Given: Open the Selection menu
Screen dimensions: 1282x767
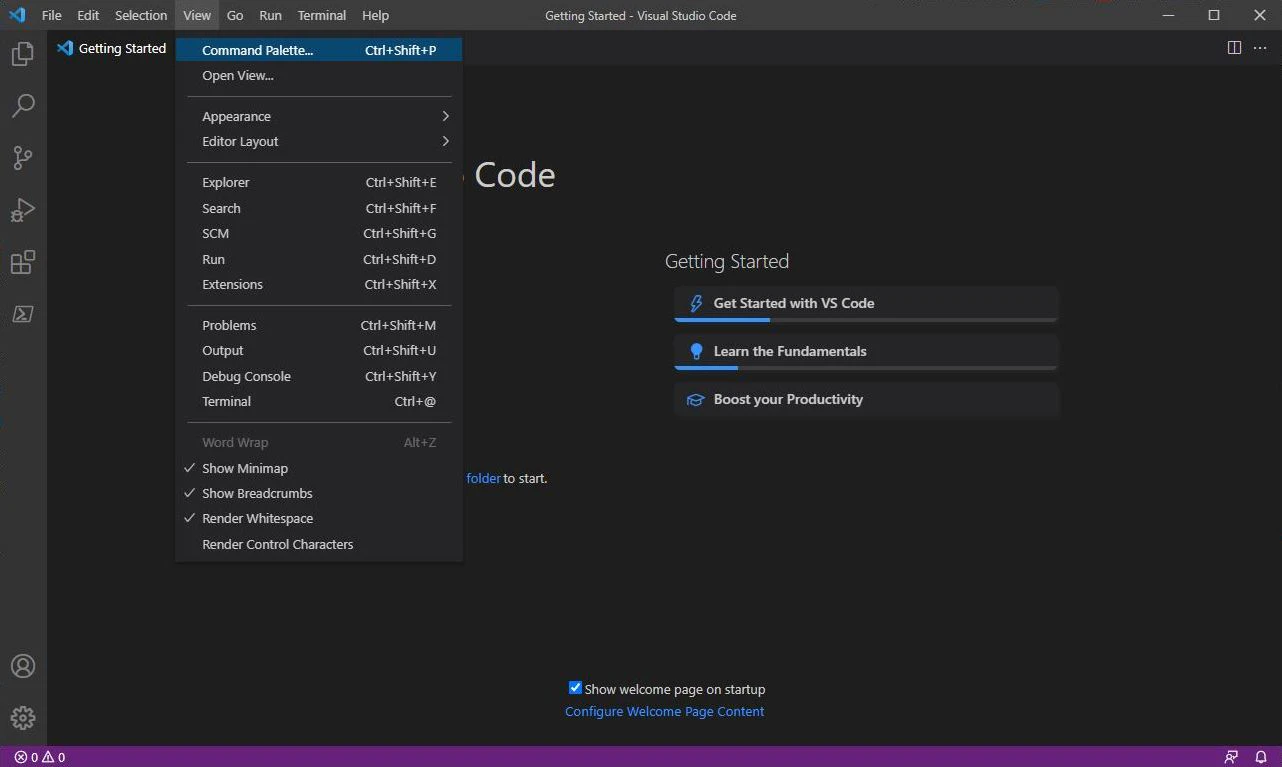Looking at the screenshot, I should (141, 15).
